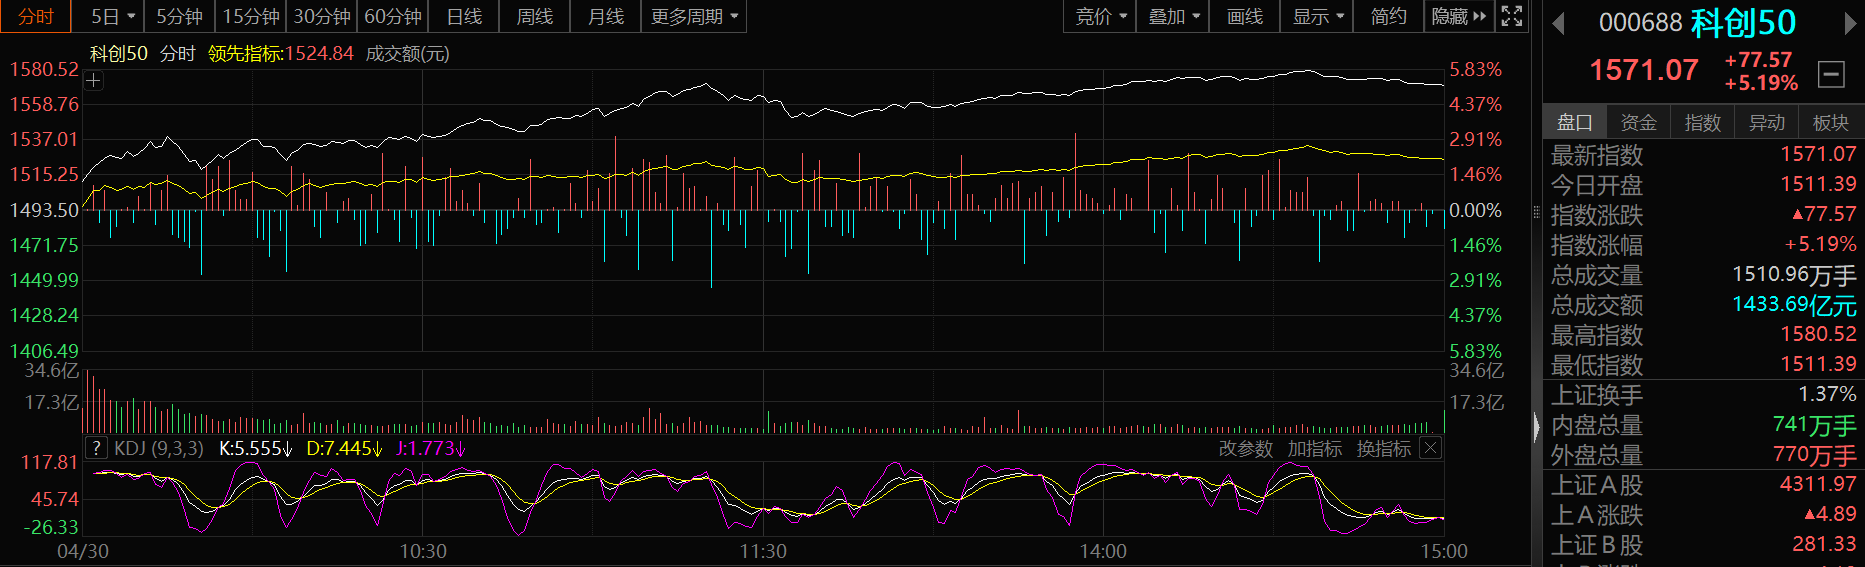This screenshot has height=567, width=1865.
Task: Switch to the 日线 daily chart tab
Action: pyautogui.click(x=464, y=16)
